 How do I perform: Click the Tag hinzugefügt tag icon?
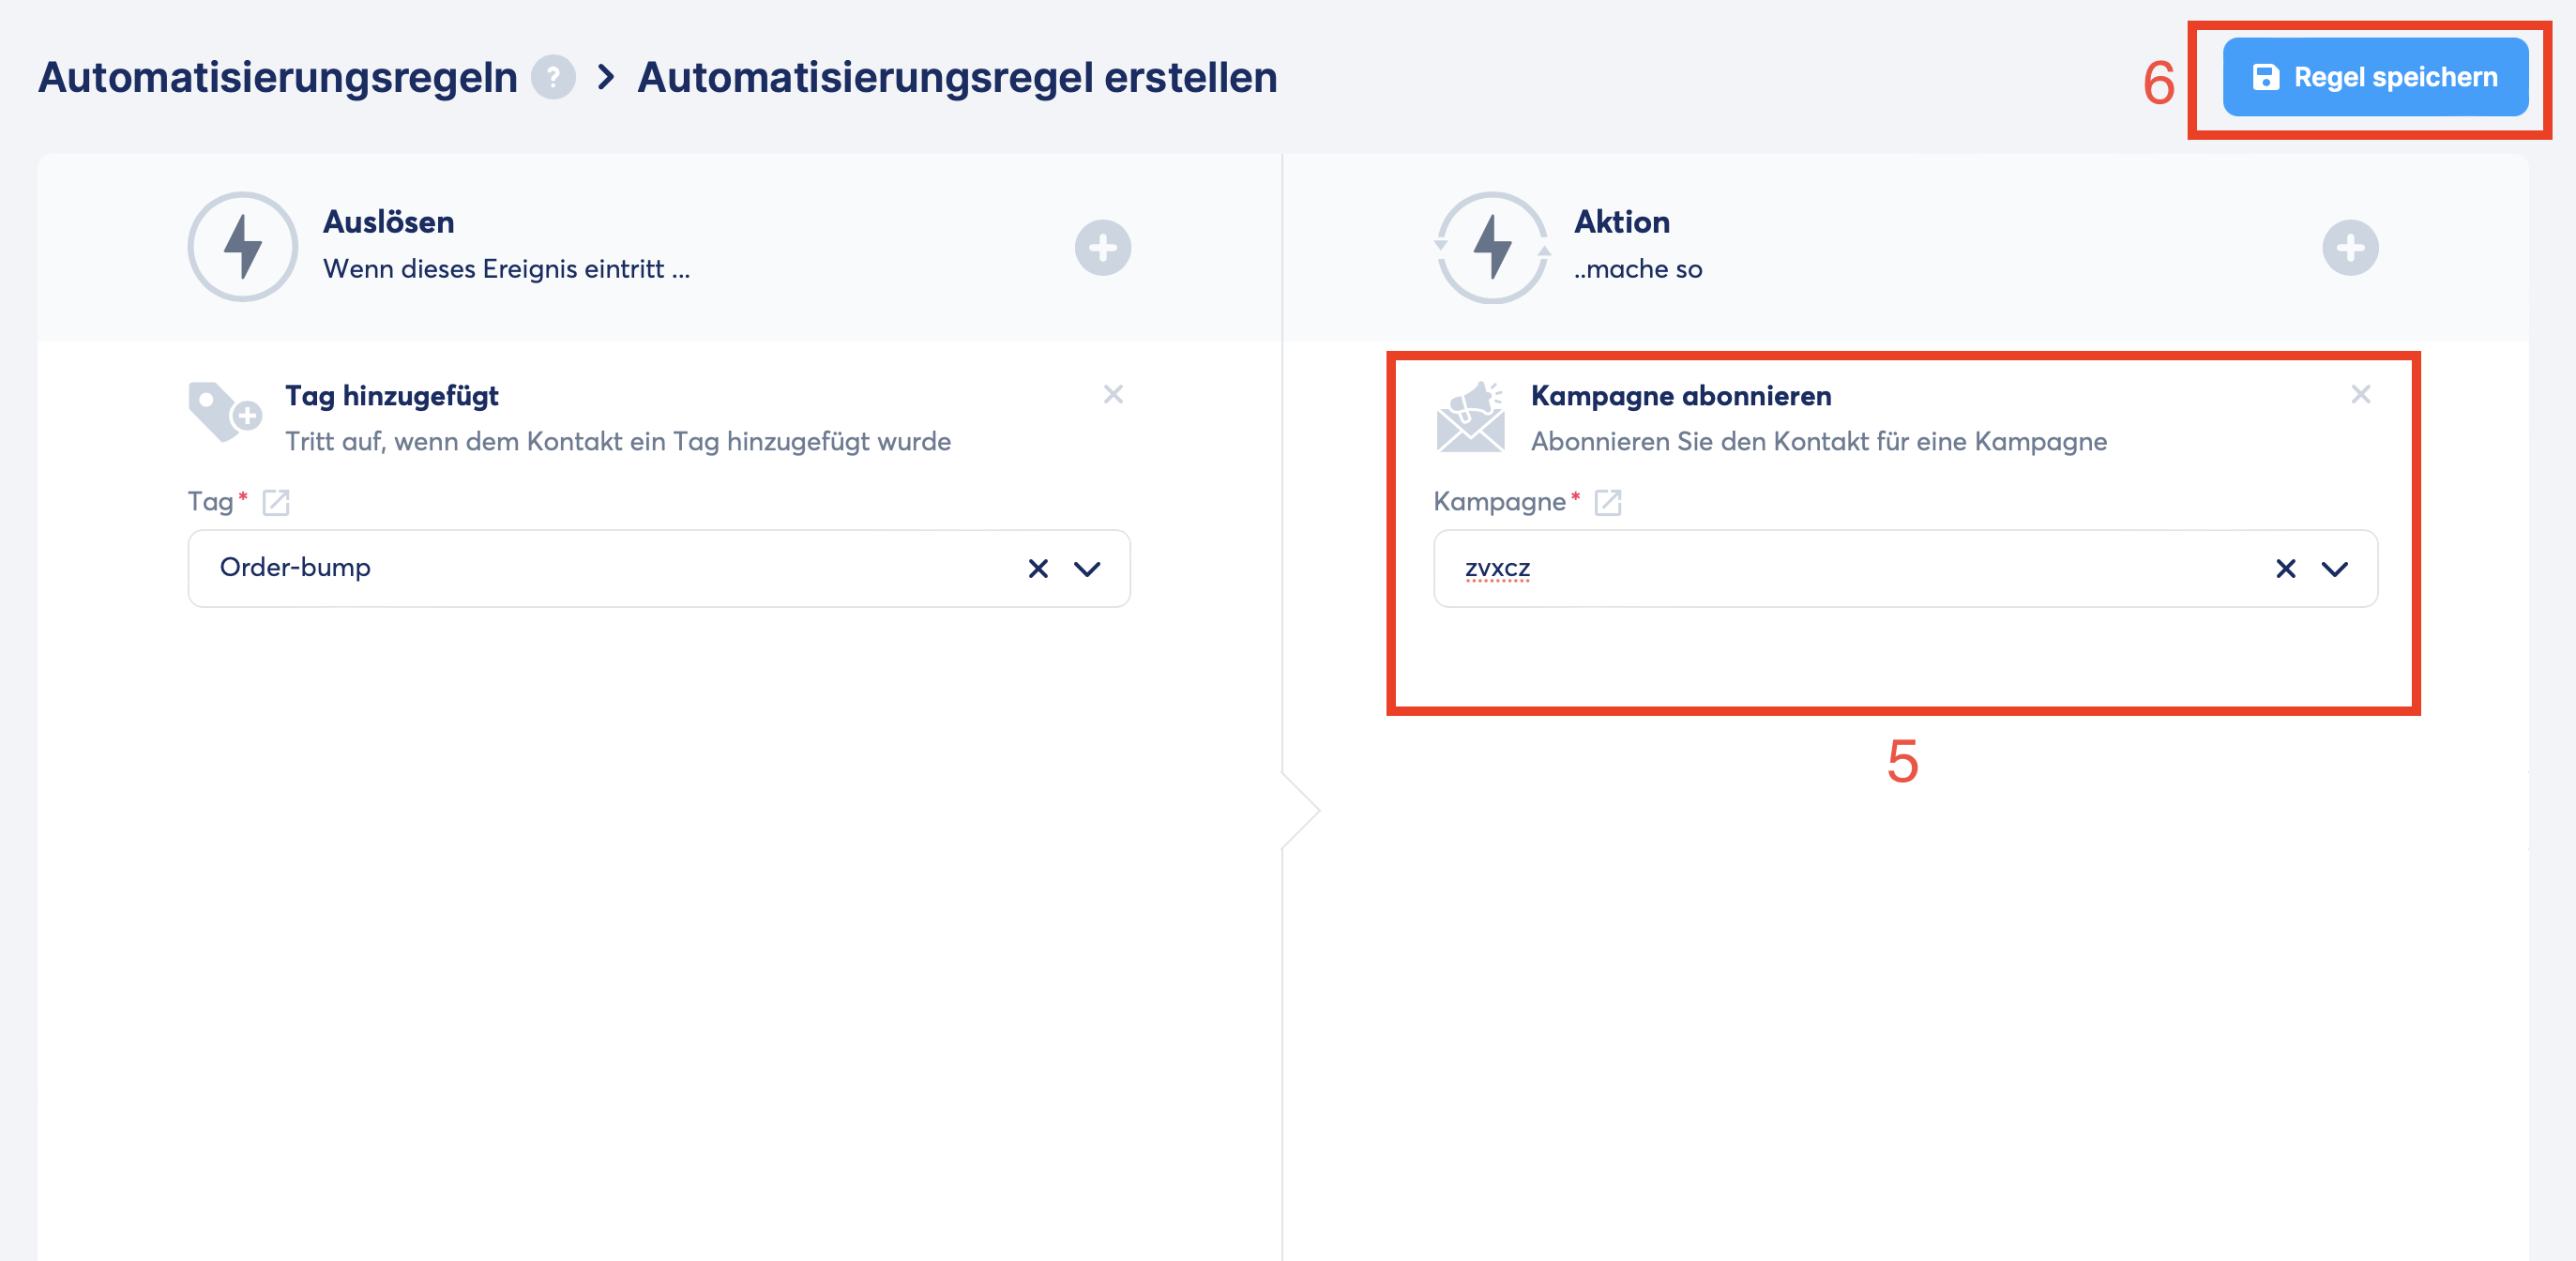tap(223, 411)
